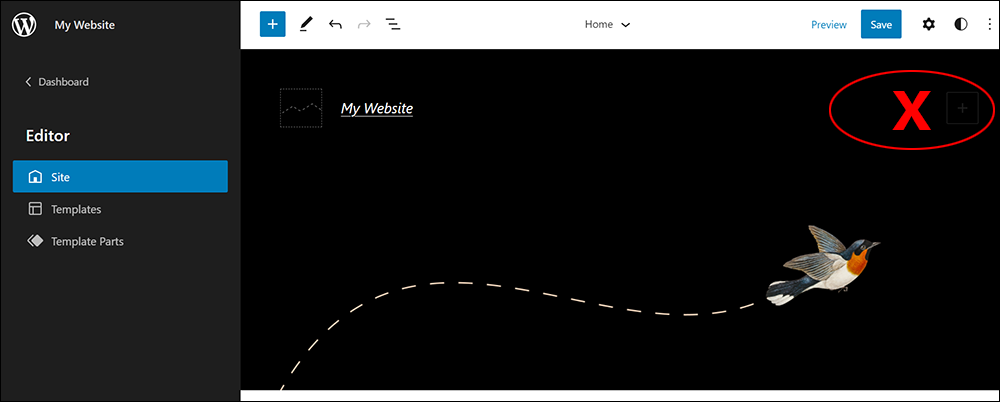Image resolution: width=1000 pixels, height=402 pixels.
Task: Click the WordPress logo icon
Action: coord(24,25)
